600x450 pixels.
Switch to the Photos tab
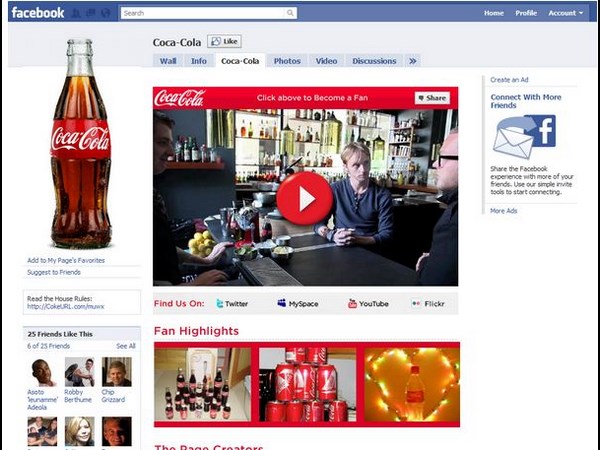click(x=287, y=61)
